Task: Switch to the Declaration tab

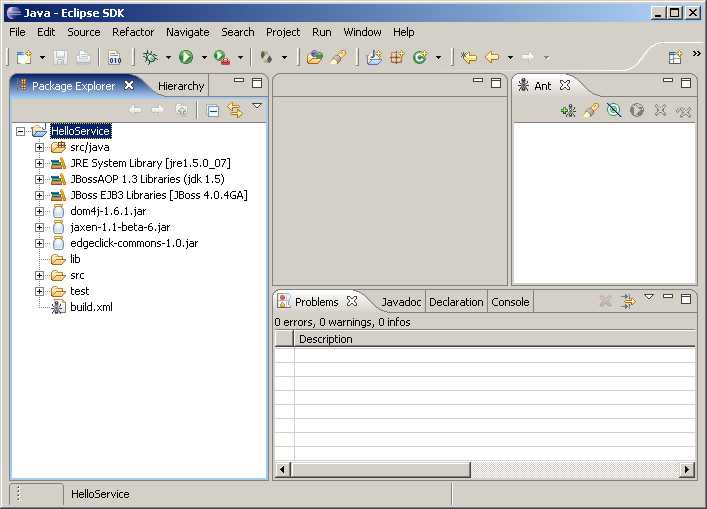Action: (x=456, y=302)
